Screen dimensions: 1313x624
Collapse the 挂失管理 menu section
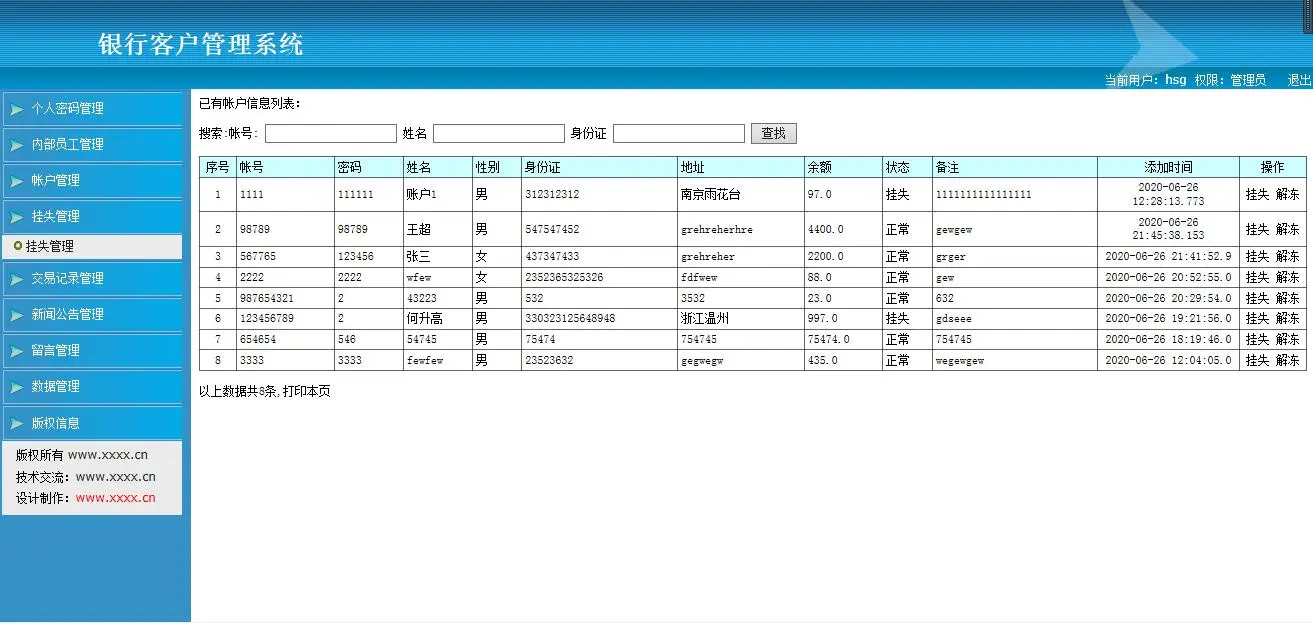(92, 216)
